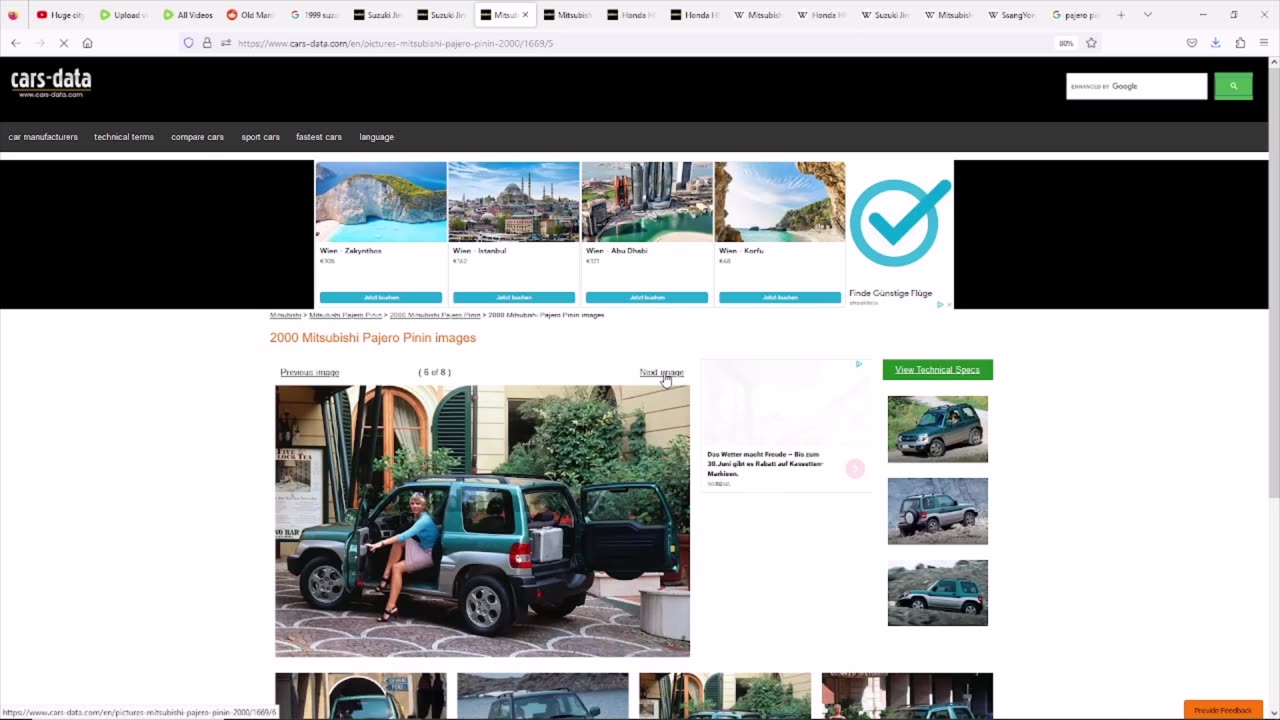Click blue checkmark logo in flights ad
This screenshot has width=1280, height=720.
point(900,222)
